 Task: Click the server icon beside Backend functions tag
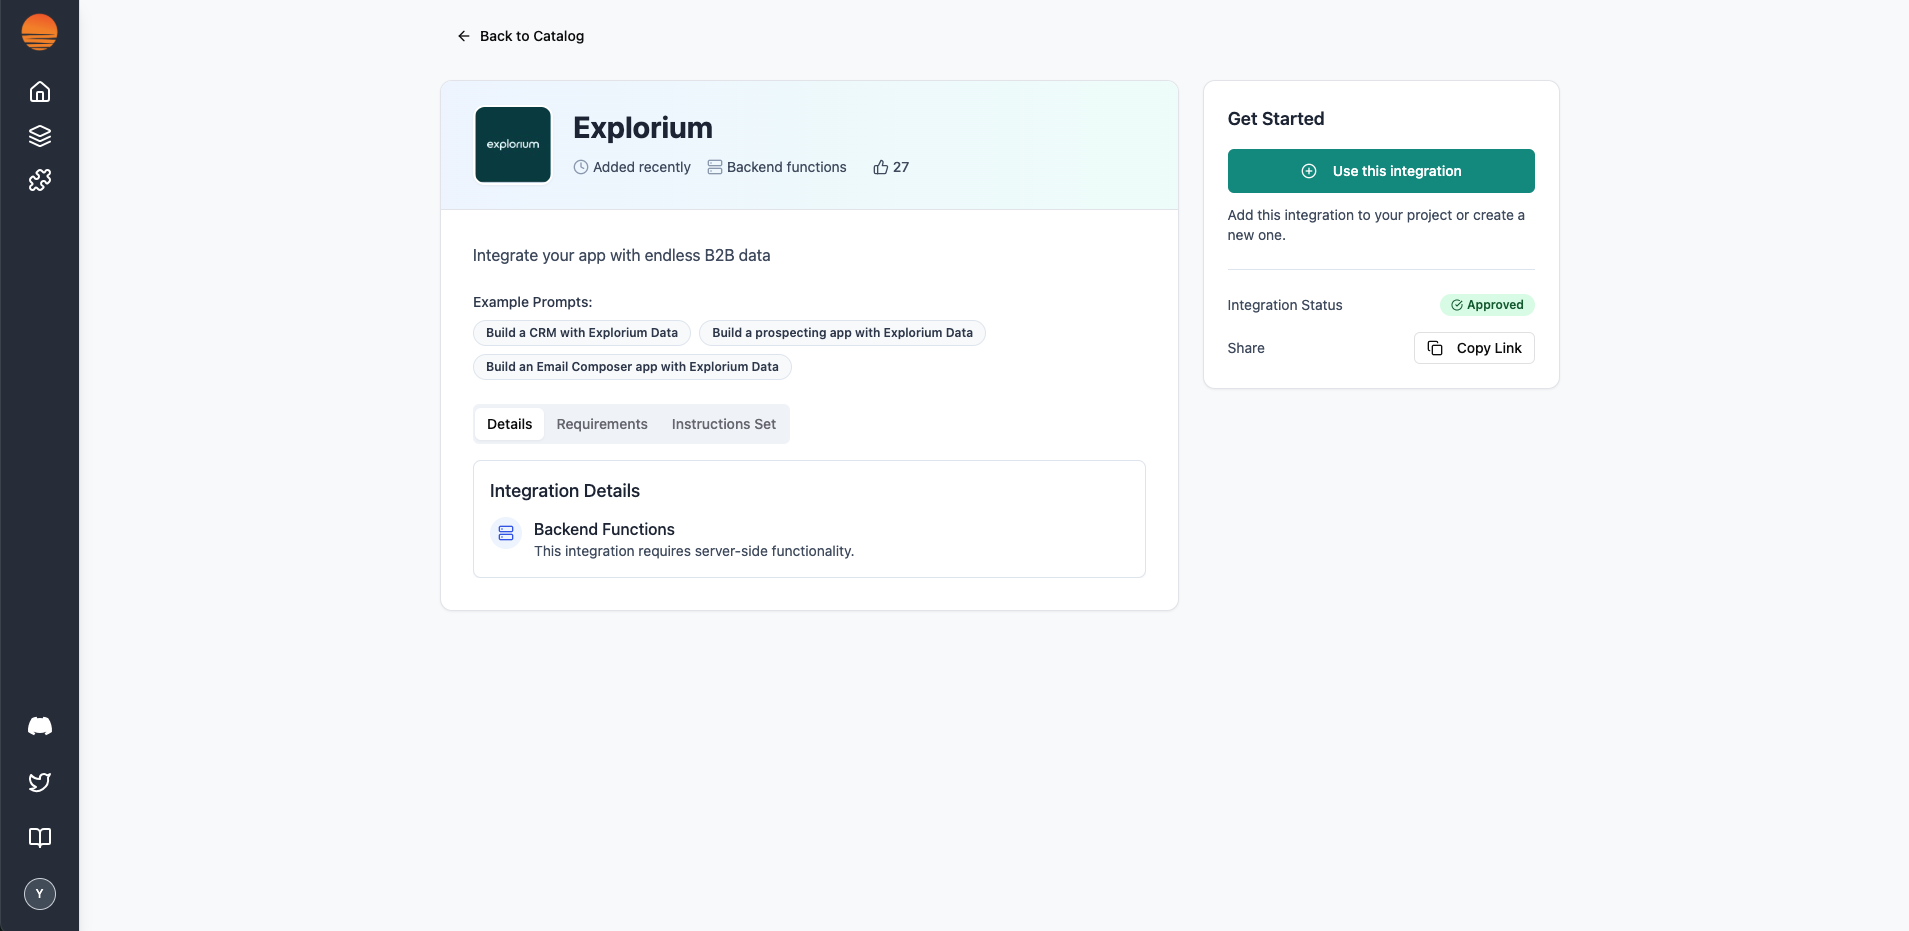tap(715, 167)
